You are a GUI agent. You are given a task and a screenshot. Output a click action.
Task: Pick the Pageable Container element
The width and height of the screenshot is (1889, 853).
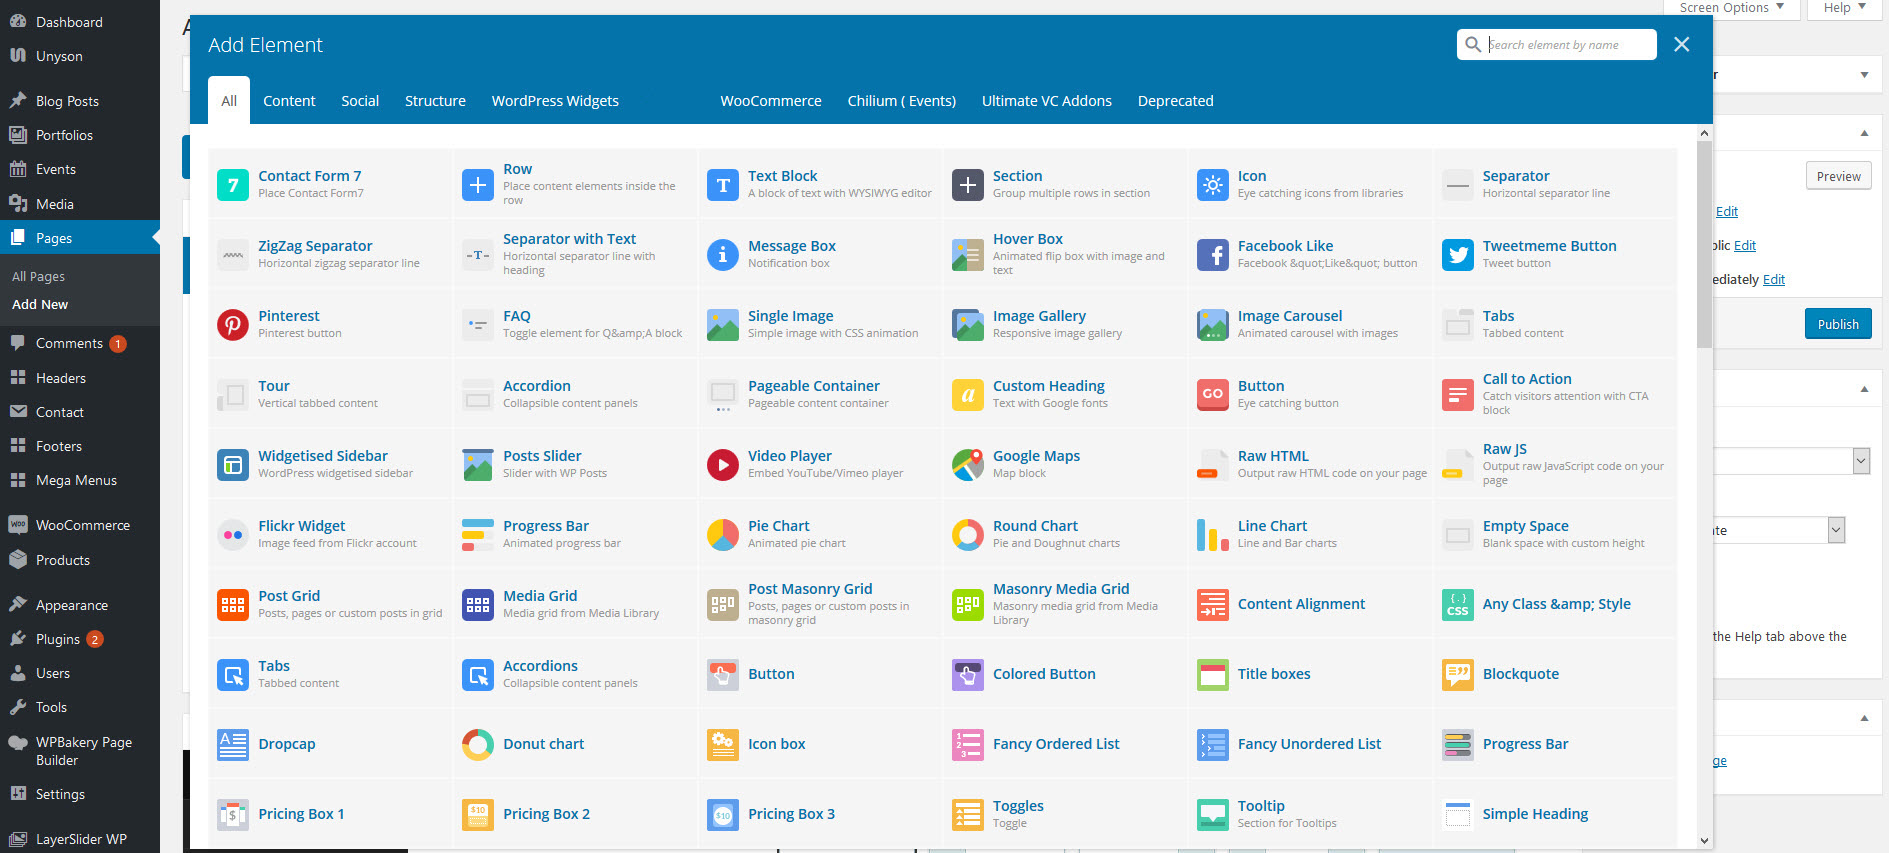820,395
